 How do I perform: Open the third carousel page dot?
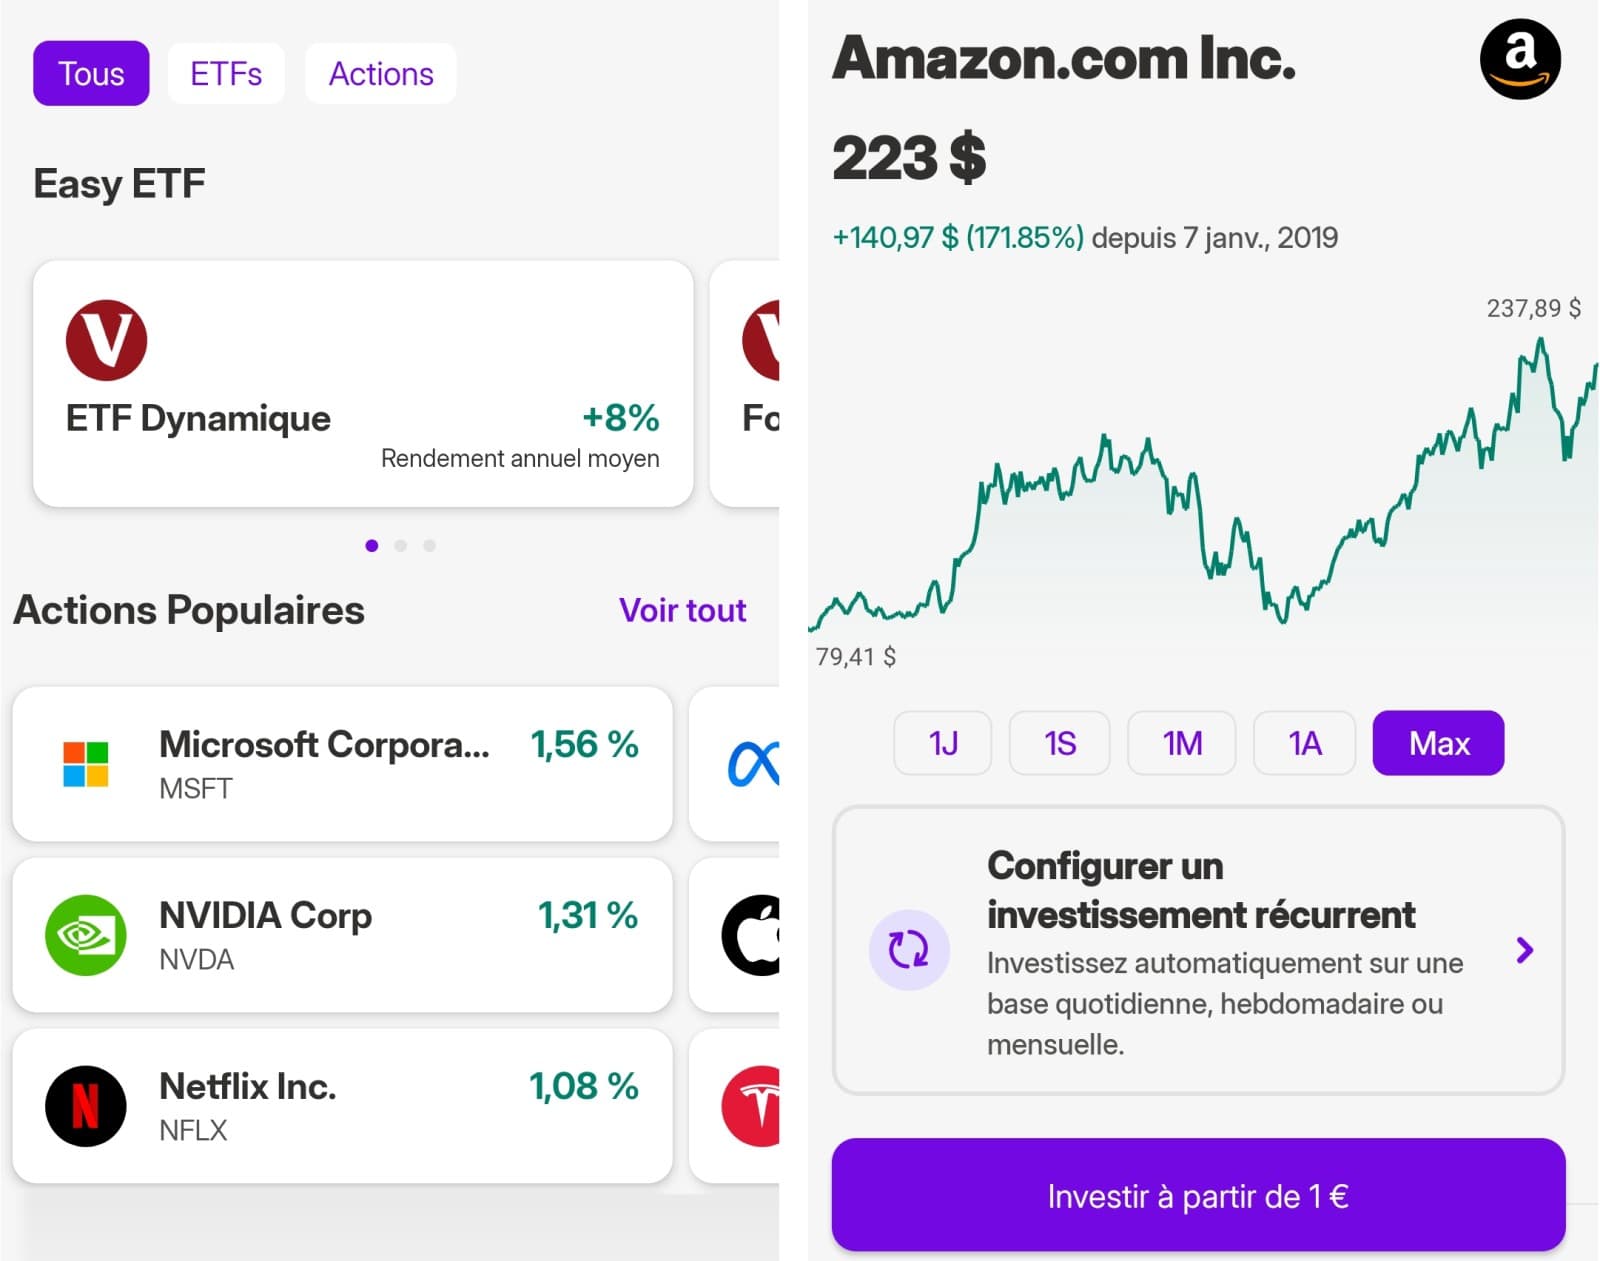[x=430, y=545]
